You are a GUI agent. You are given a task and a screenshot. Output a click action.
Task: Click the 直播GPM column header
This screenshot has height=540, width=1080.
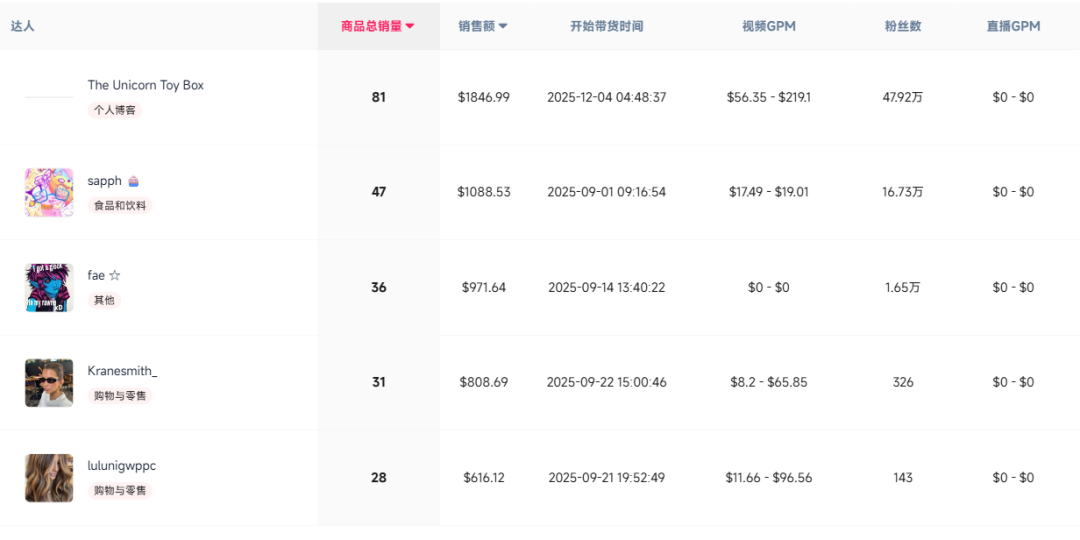(1013, 26)
